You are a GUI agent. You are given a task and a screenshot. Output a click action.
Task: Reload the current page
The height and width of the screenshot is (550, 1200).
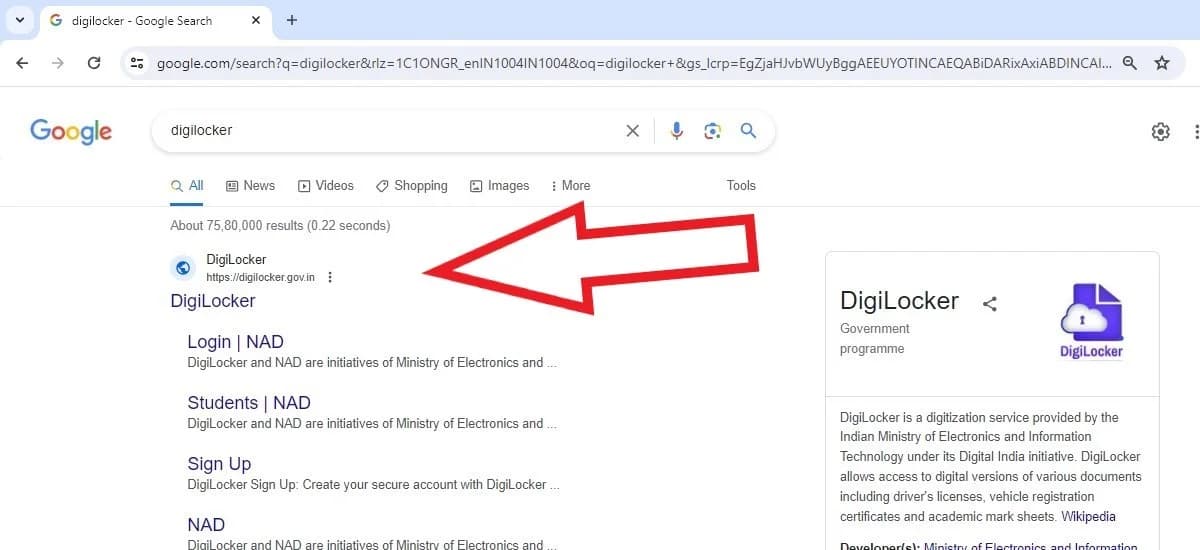[x=94, y=63]
